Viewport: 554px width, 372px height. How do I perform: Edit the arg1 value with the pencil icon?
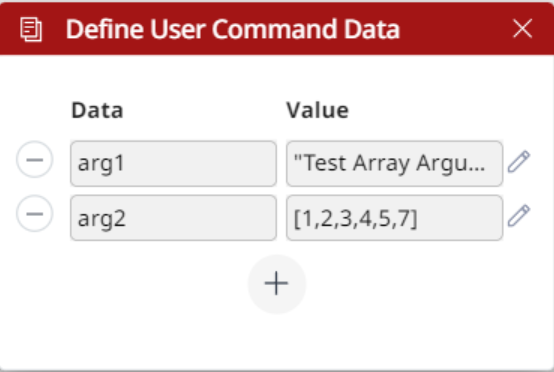[519, 161]
